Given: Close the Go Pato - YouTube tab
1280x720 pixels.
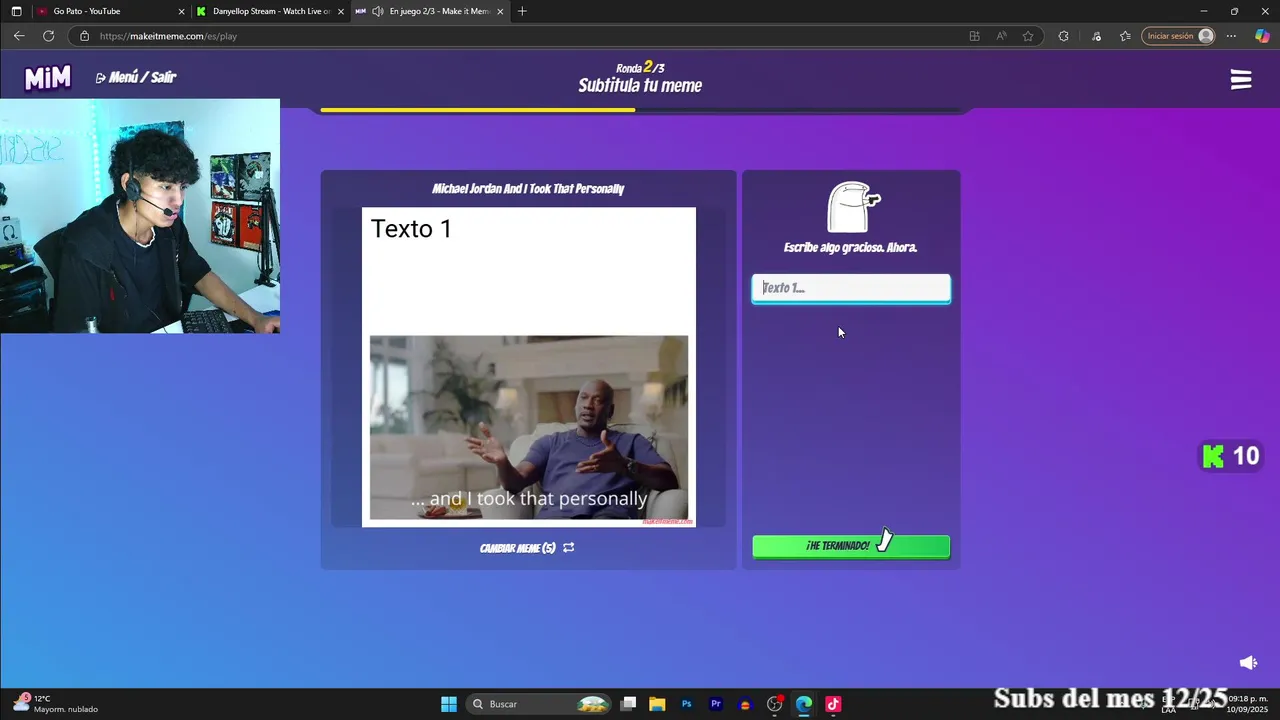Looking at the screenshot, I should pos(182,11).
